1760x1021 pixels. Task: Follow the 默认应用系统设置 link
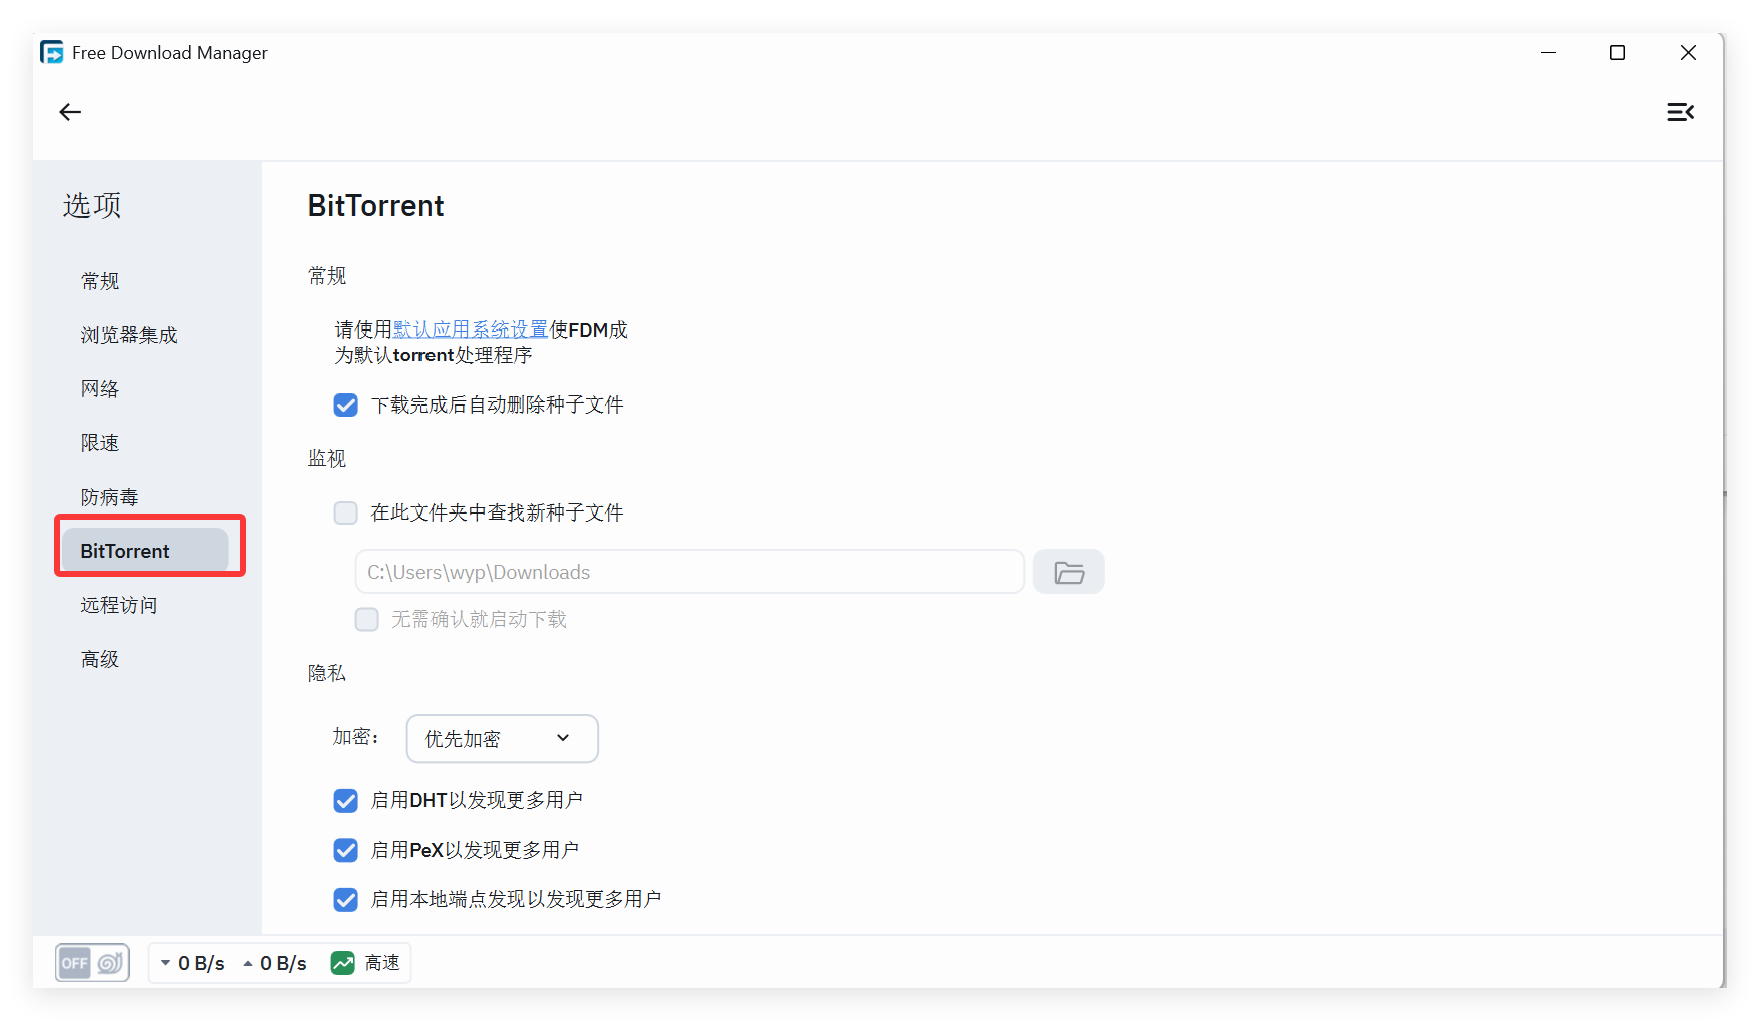470,329
